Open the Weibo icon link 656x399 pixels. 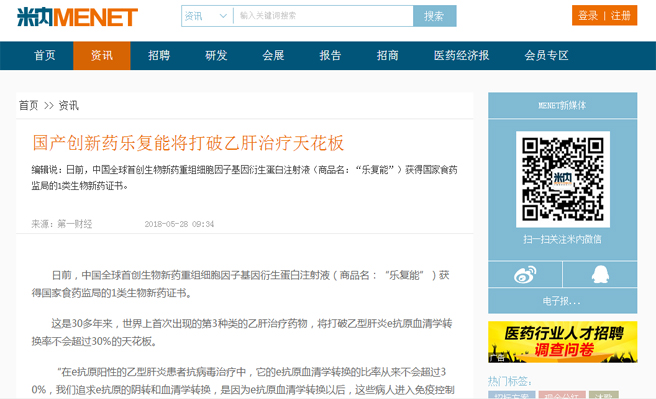pyautogui.click(x=525, y=274)
